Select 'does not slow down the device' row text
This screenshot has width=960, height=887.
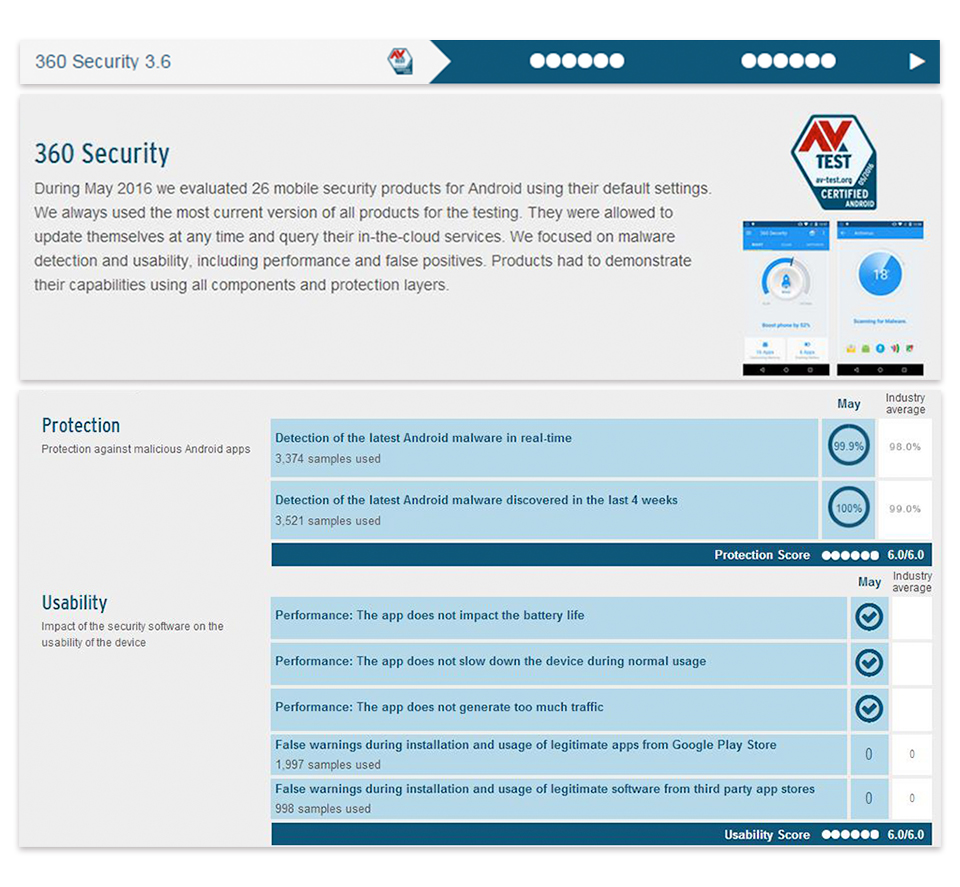point(490,662)
